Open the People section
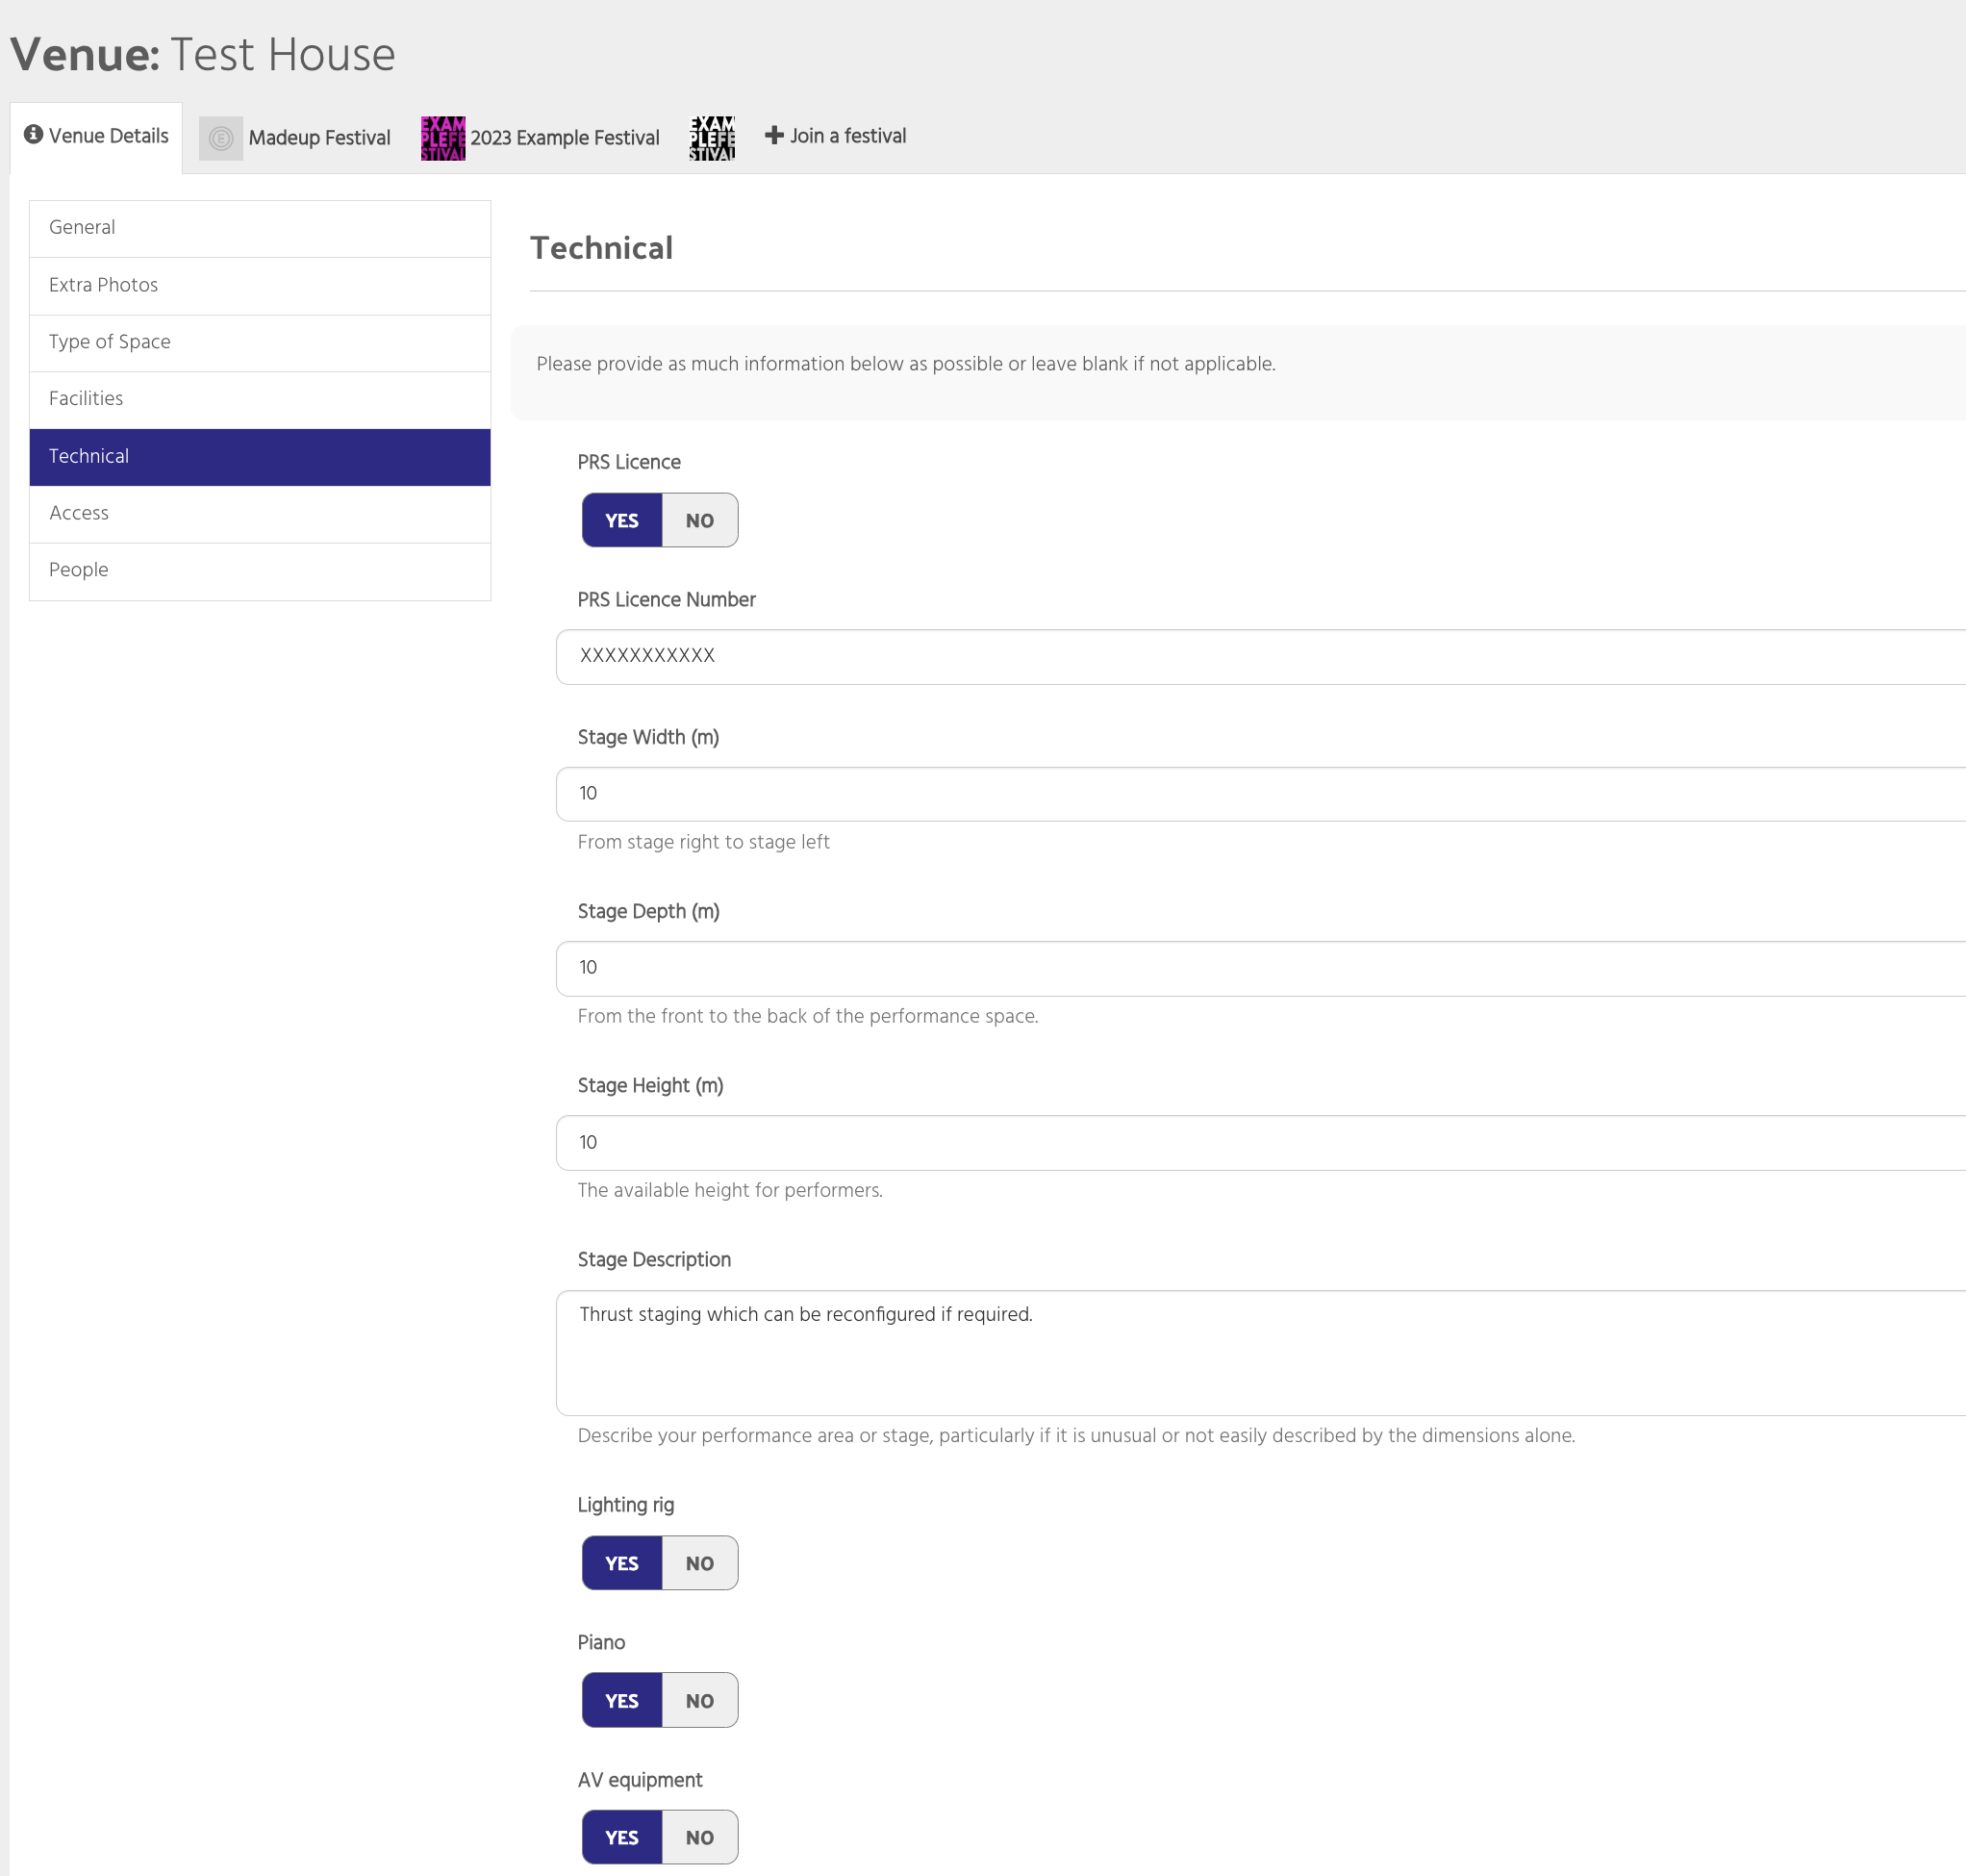Image resolution: width=1966 pixels, height=1876 pixels. 260,571
